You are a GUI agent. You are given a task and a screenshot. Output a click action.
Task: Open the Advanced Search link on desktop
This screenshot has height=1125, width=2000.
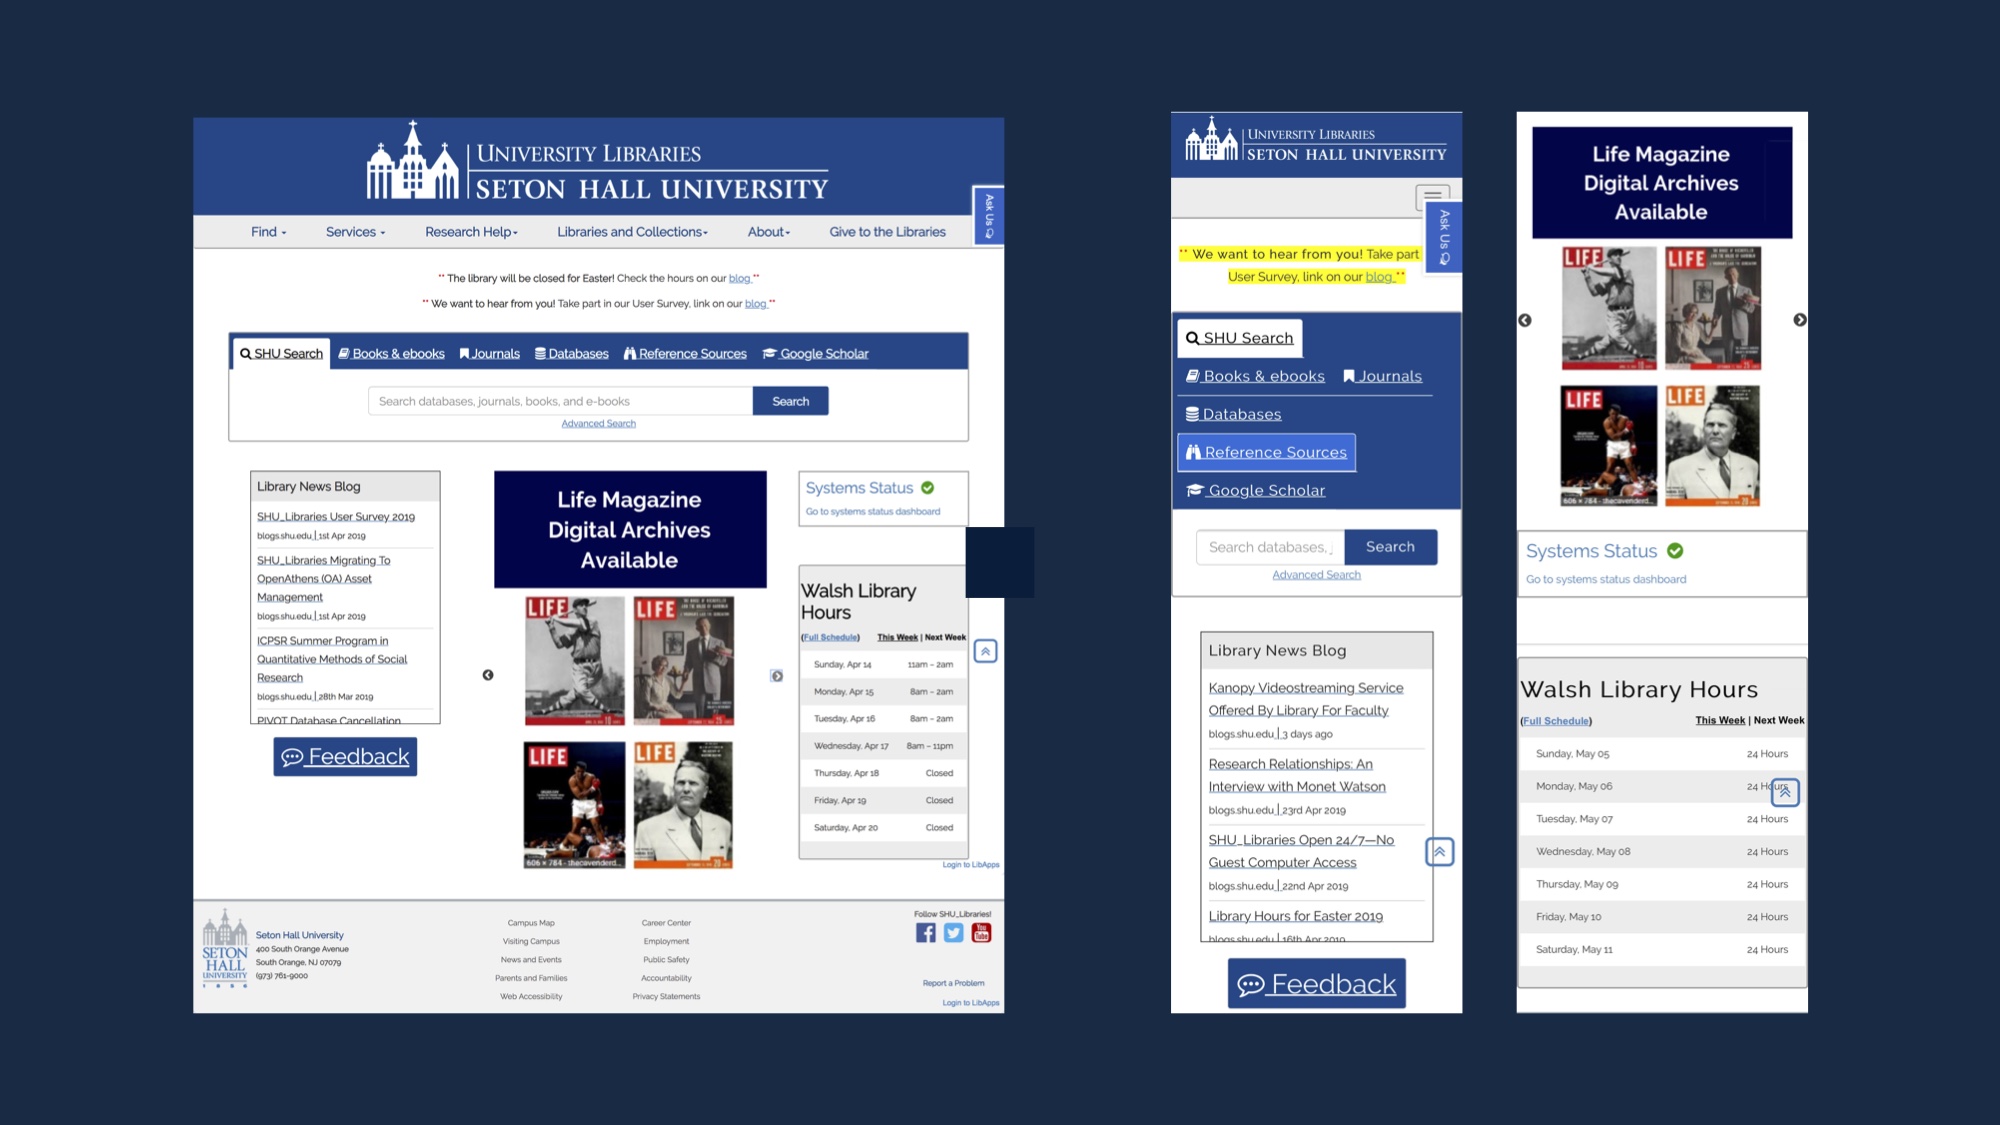coord(598,424)
